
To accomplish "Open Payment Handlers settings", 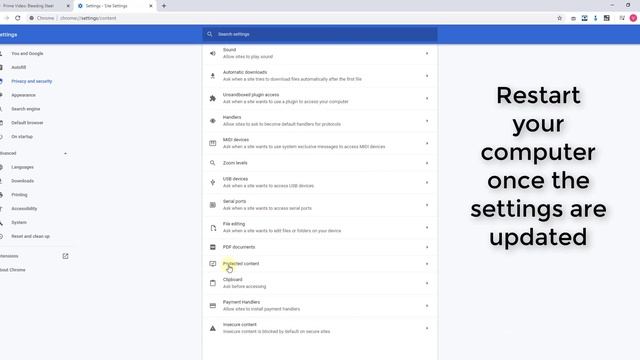I will coord(320,306).
